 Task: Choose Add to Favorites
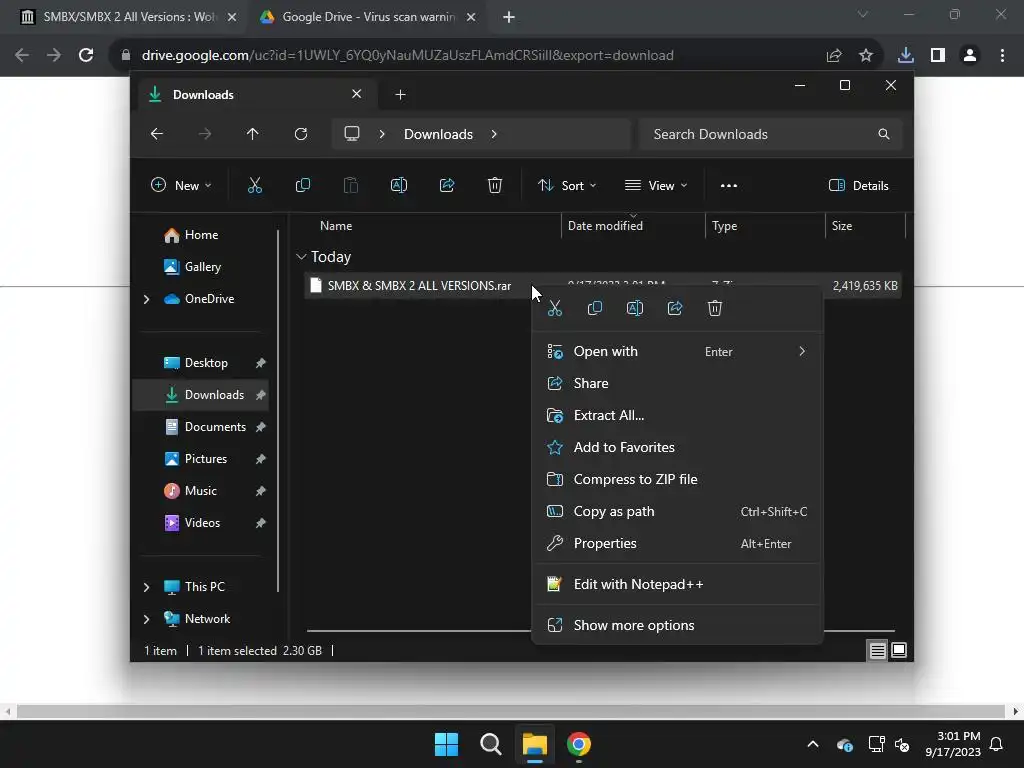677,447
